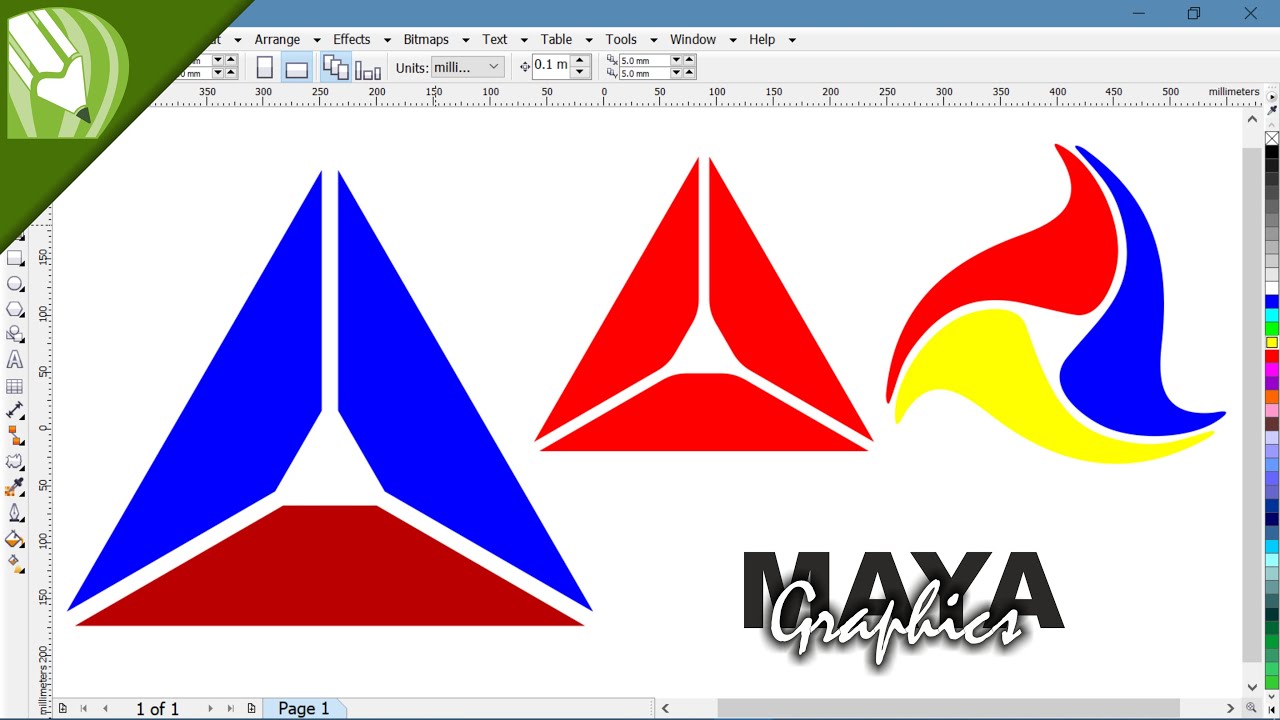Screen dimensions: 1280x720
Task: Apply layout to all pages
Action: (336, 68)
